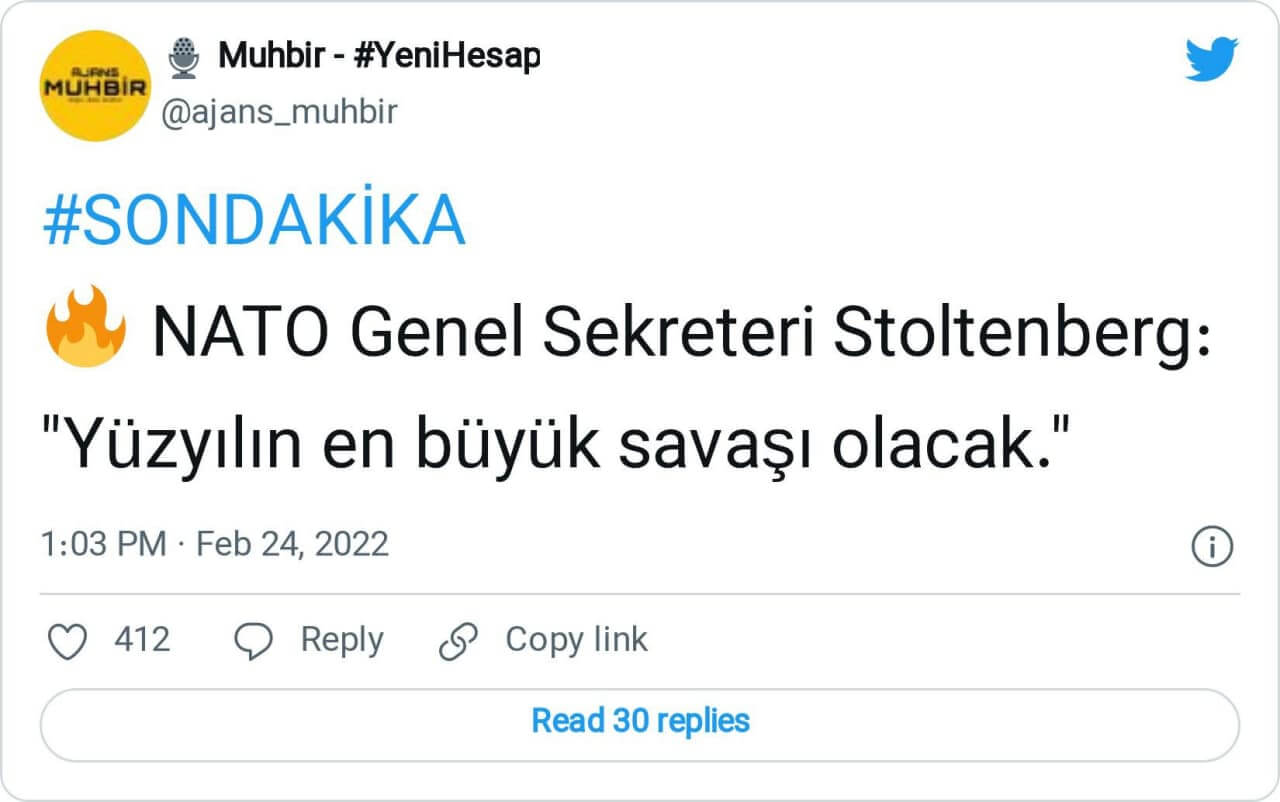The width and height of the screenshot is (1280, 802).
Task: Click the microphone emoji beside the account name
Action: pos(183,57)
